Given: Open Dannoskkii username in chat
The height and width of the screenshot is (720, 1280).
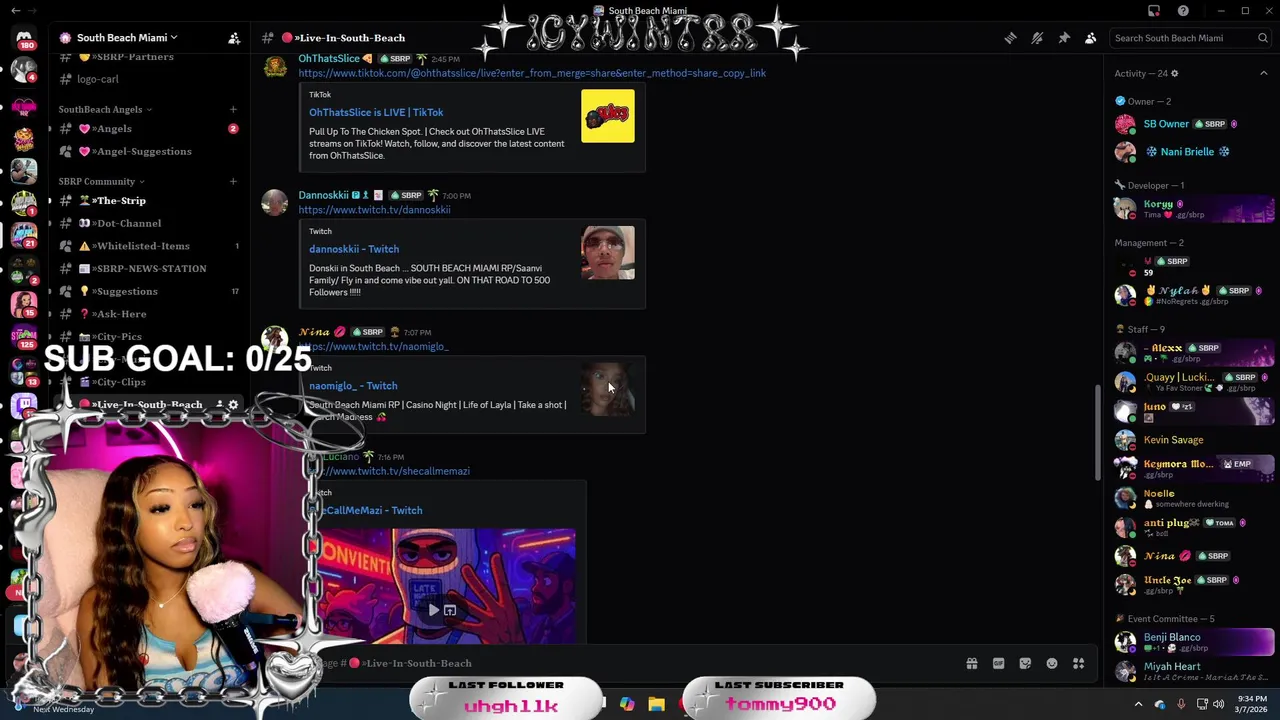Looking at the screenshot, I should tap(323, 195).
